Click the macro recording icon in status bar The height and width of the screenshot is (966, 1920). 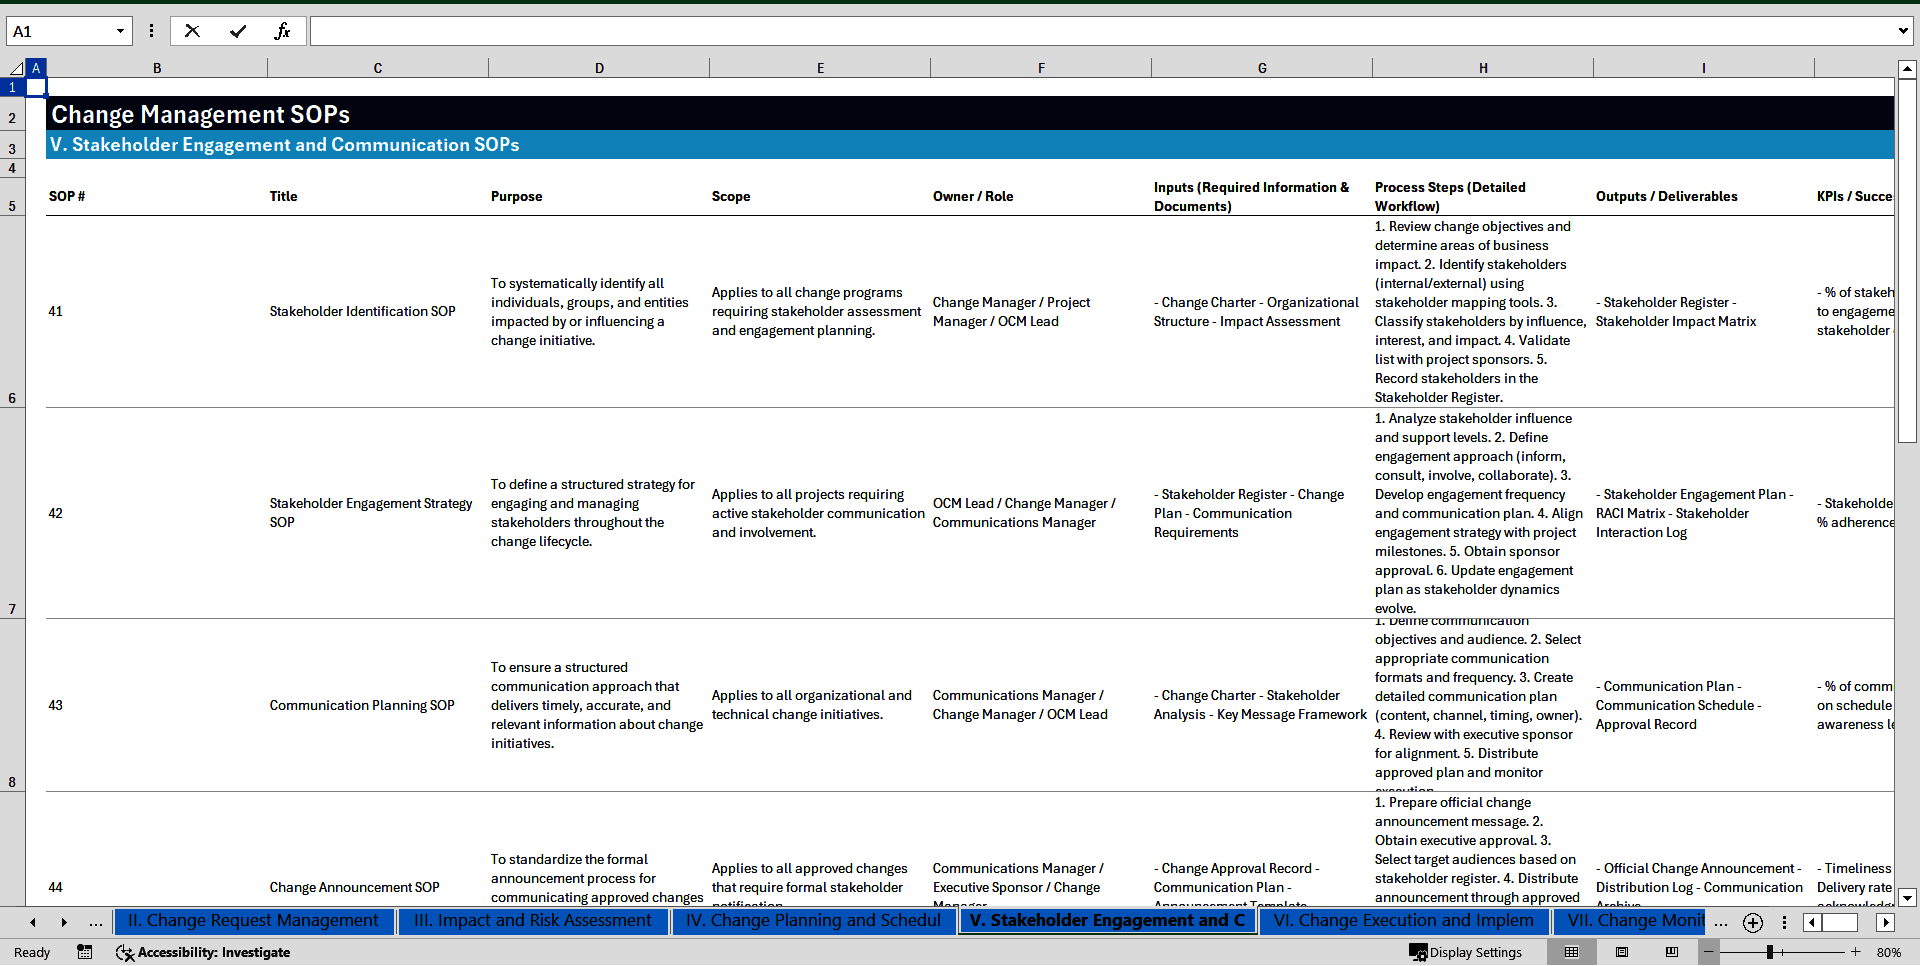(85, 952)
